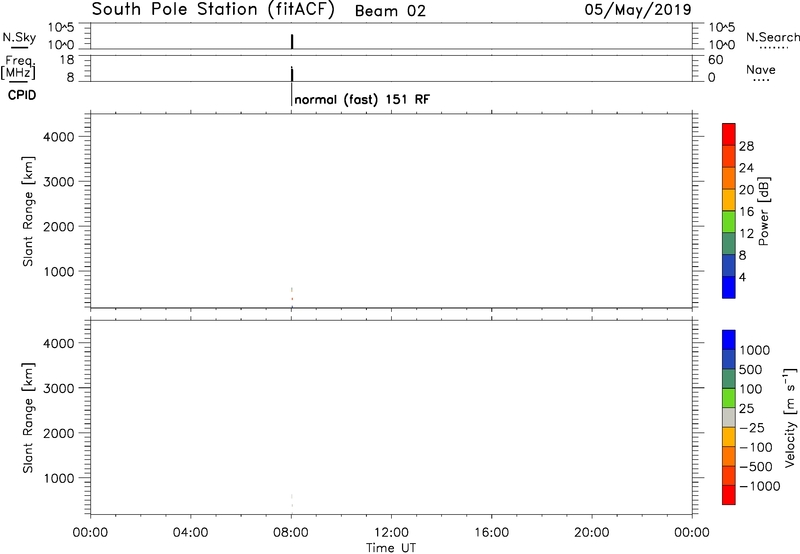
Task: Click the 'Time UT' axis title
Action: point(391,548)
